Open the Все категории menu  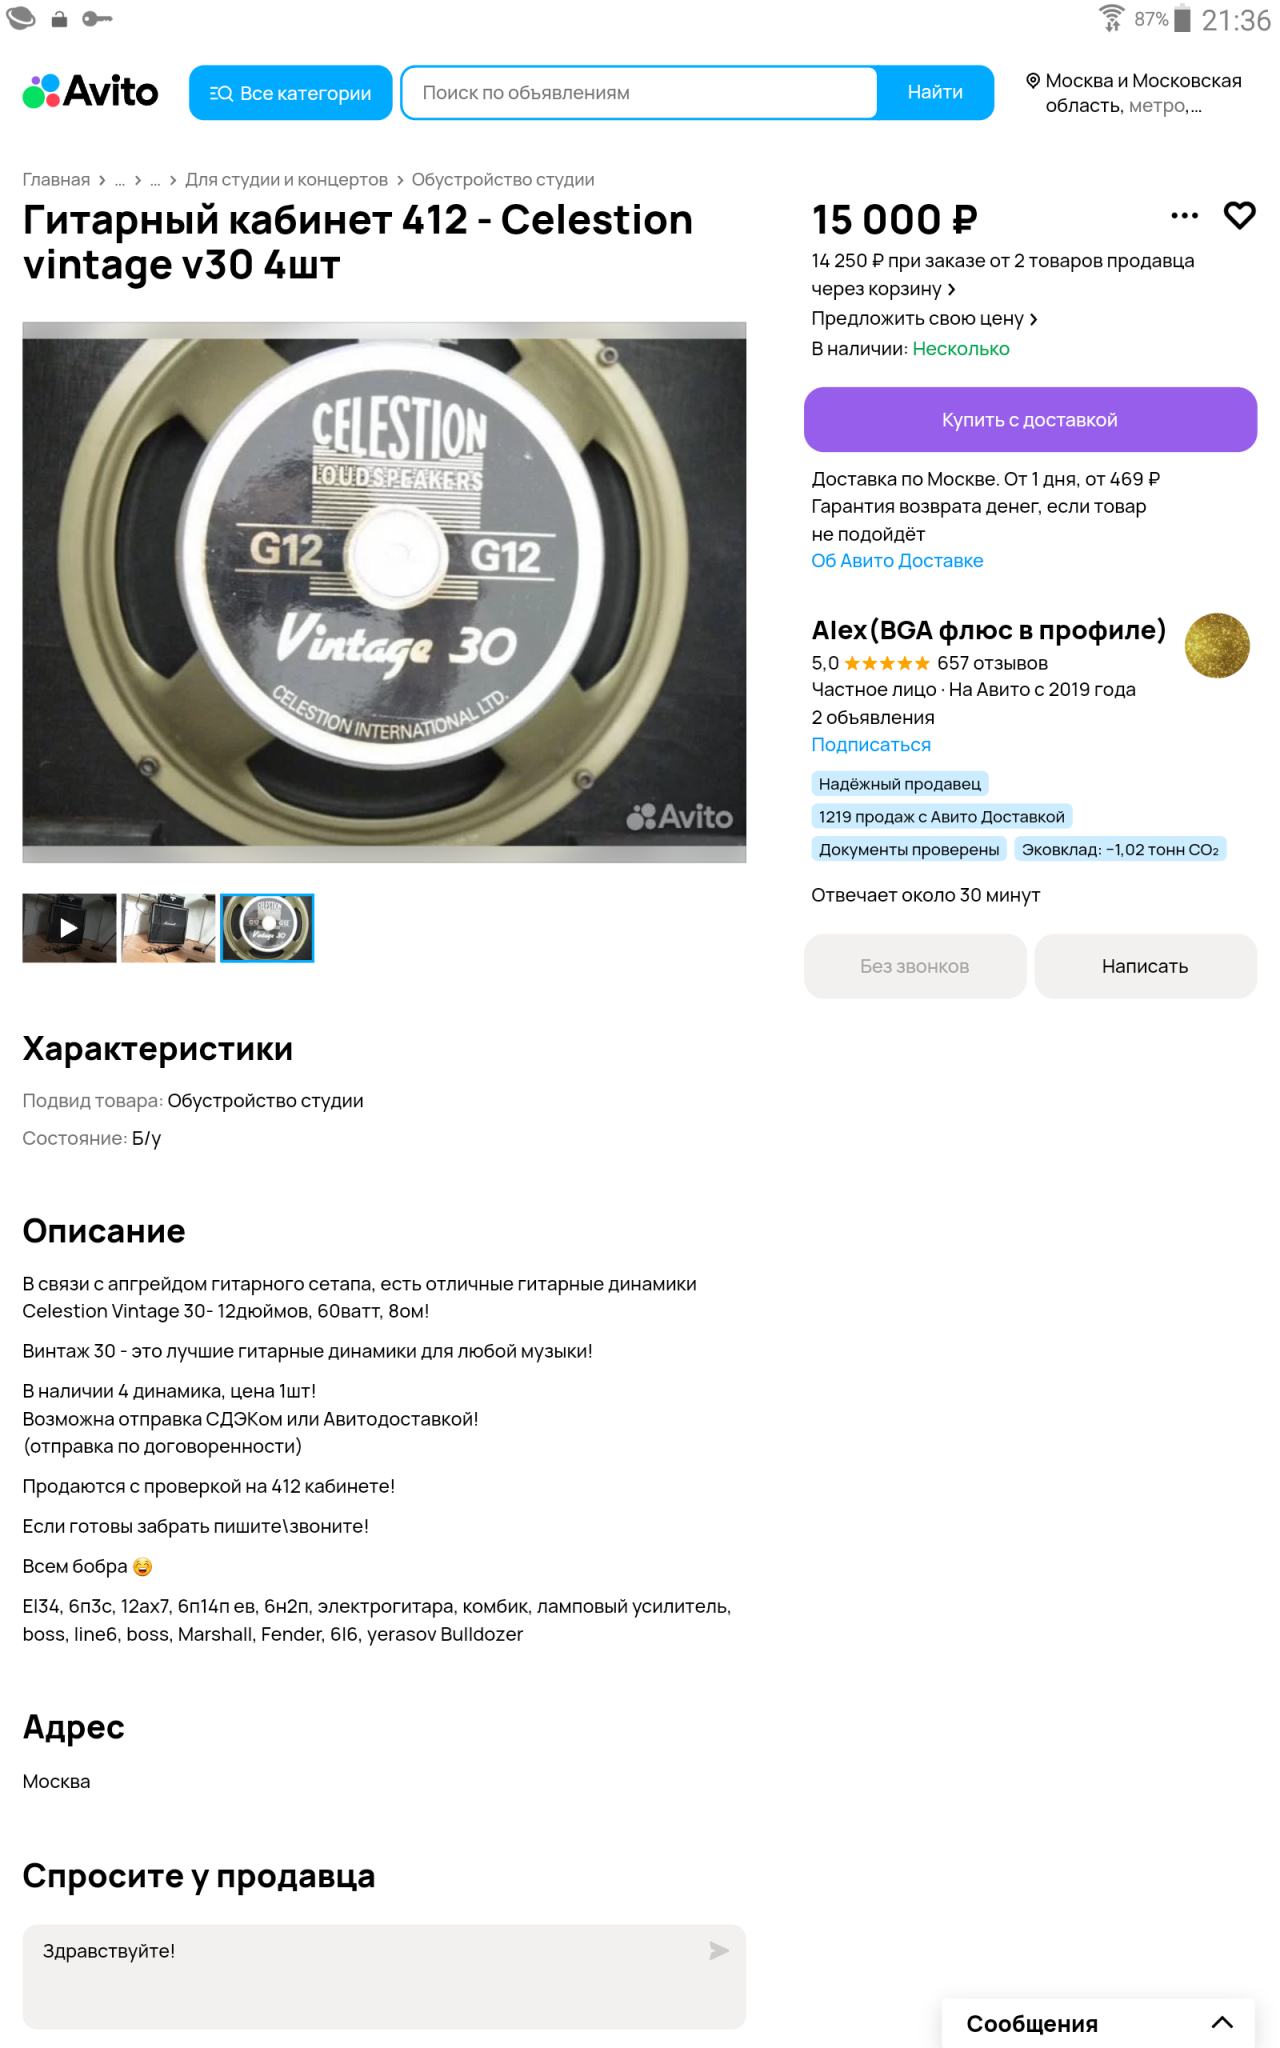290,93
